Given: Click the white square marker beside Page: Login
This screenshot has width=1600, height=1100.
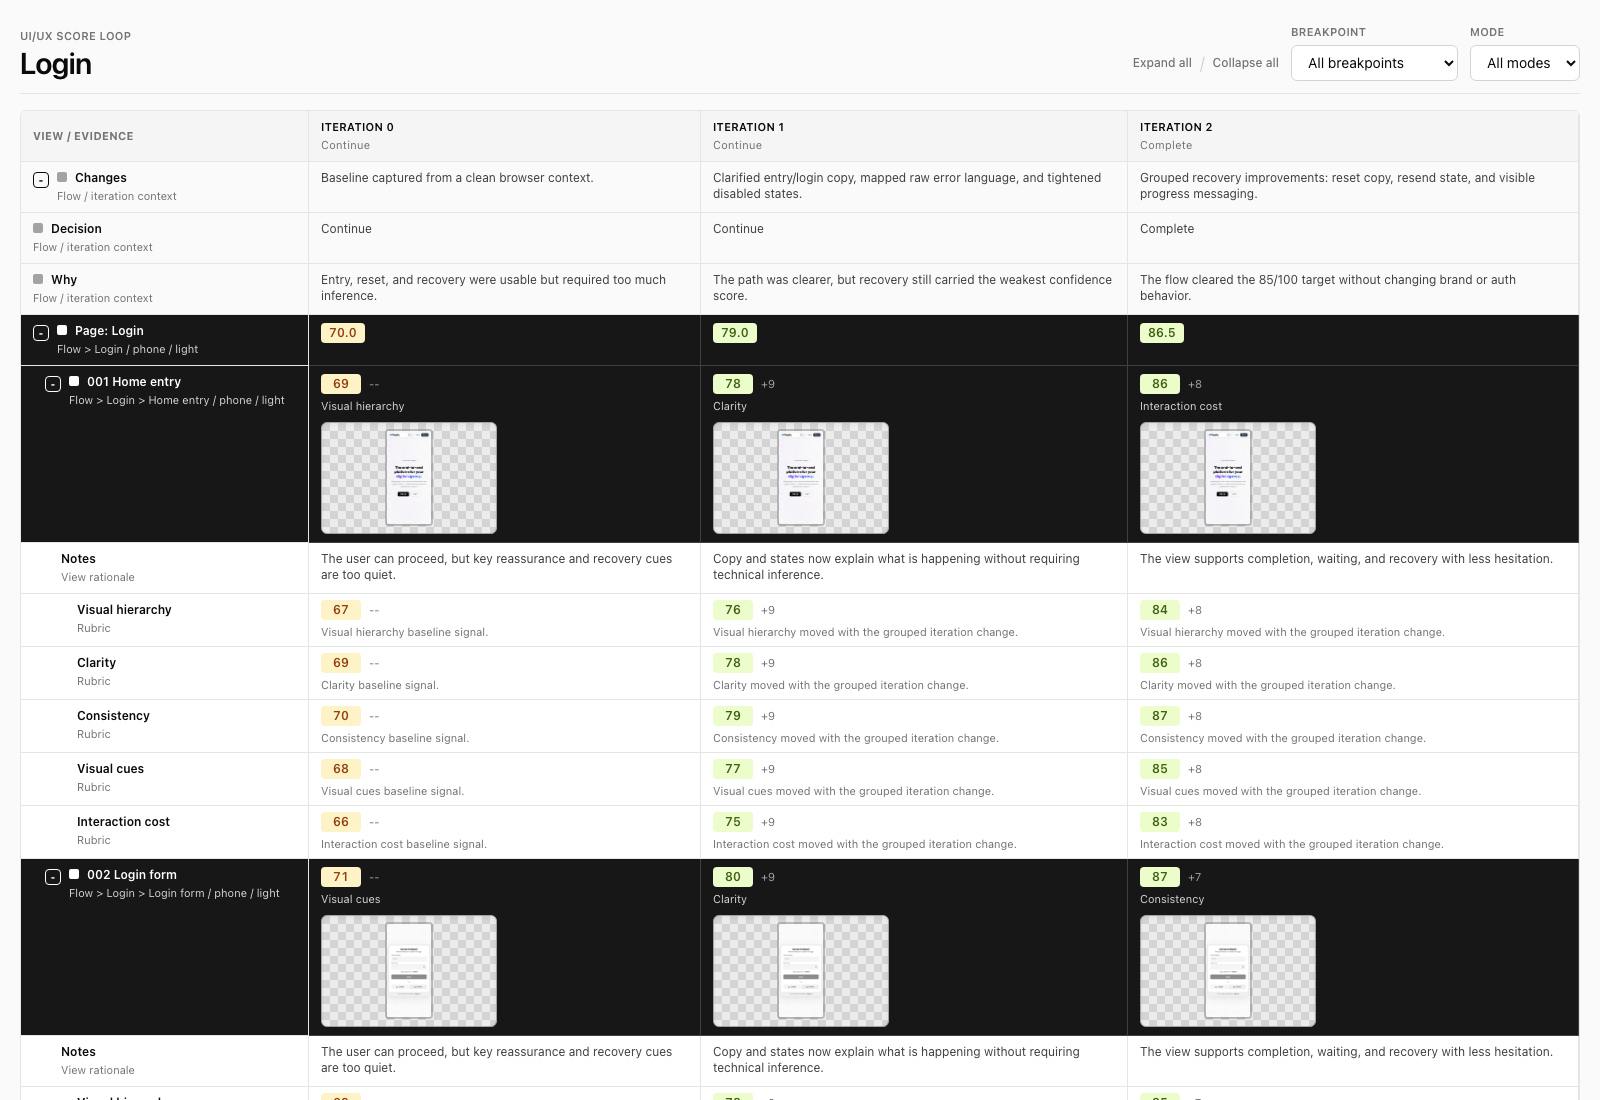Looking at the screenshot, I should 62,330.
